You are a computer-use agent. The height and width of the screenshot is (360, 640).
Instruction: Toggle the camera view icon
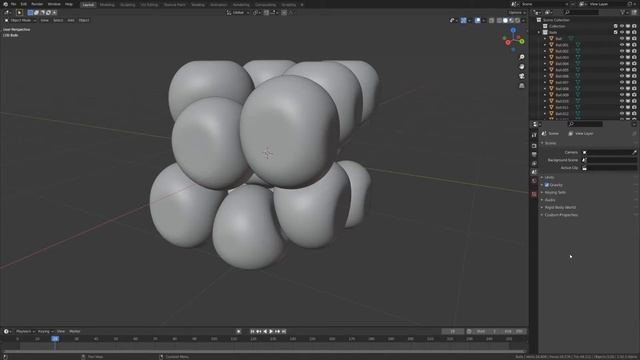pyautogui.click(x=522, y=76)
